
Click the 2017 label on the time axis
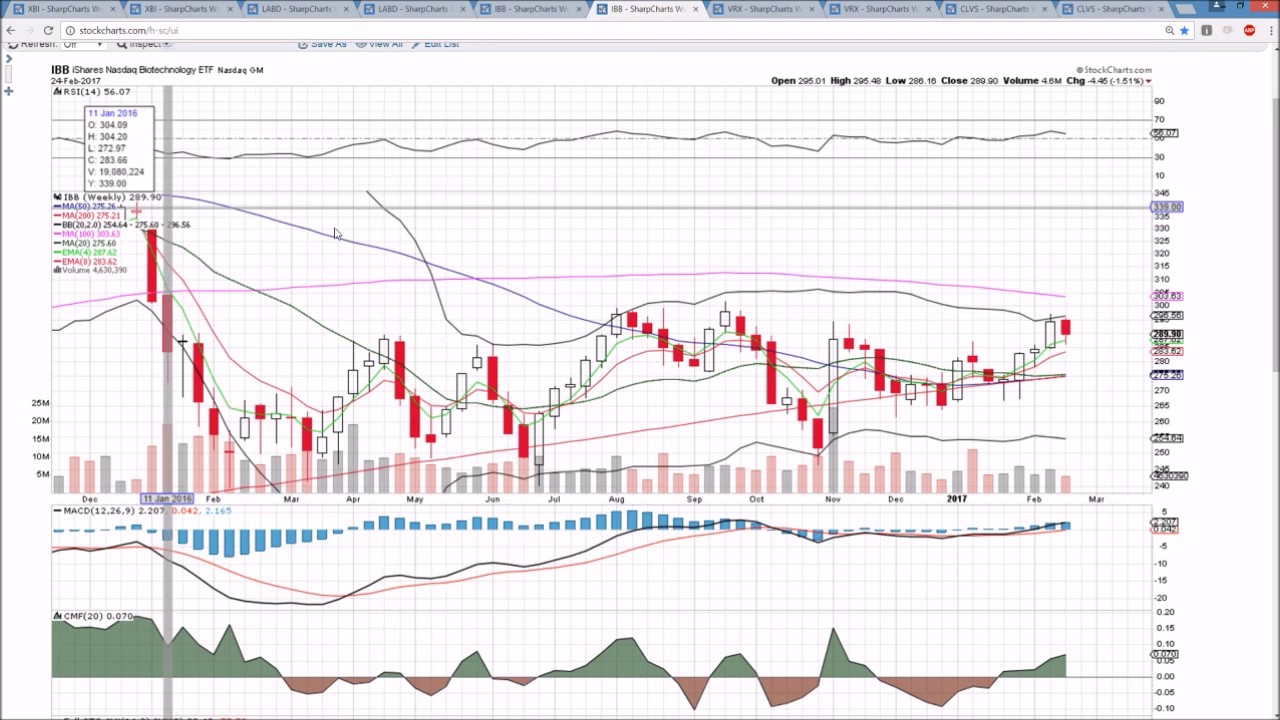point(957,499)
